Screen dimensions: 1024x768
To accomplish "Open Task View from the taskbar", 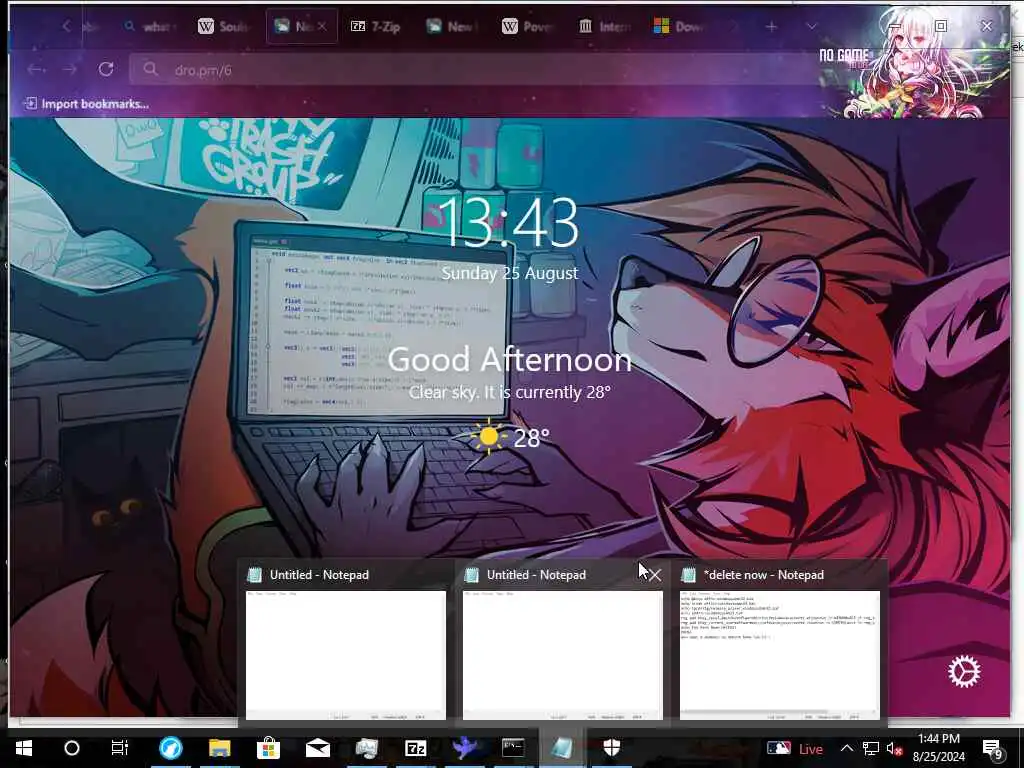I will point(120,748).
